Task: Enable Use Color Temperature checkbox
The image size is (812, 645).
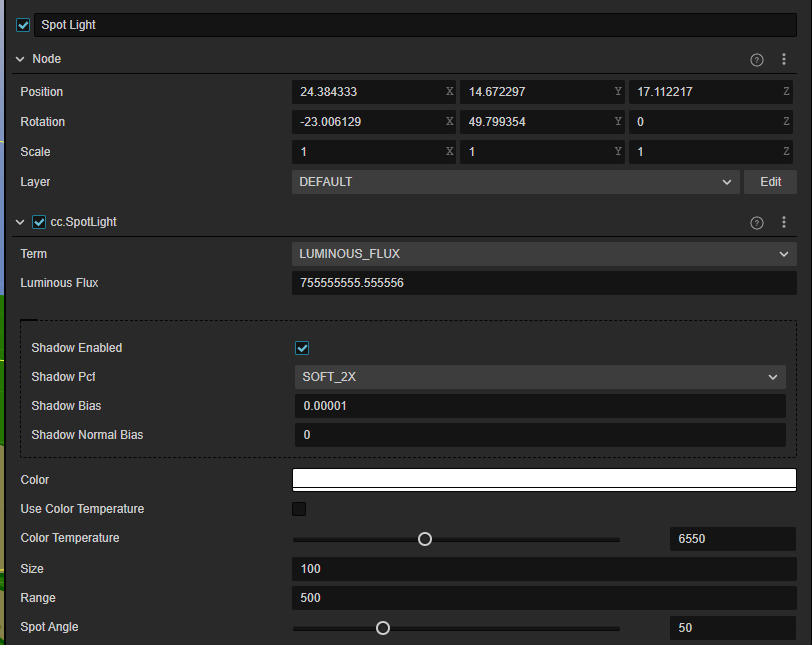Action: tap(299, 509)
